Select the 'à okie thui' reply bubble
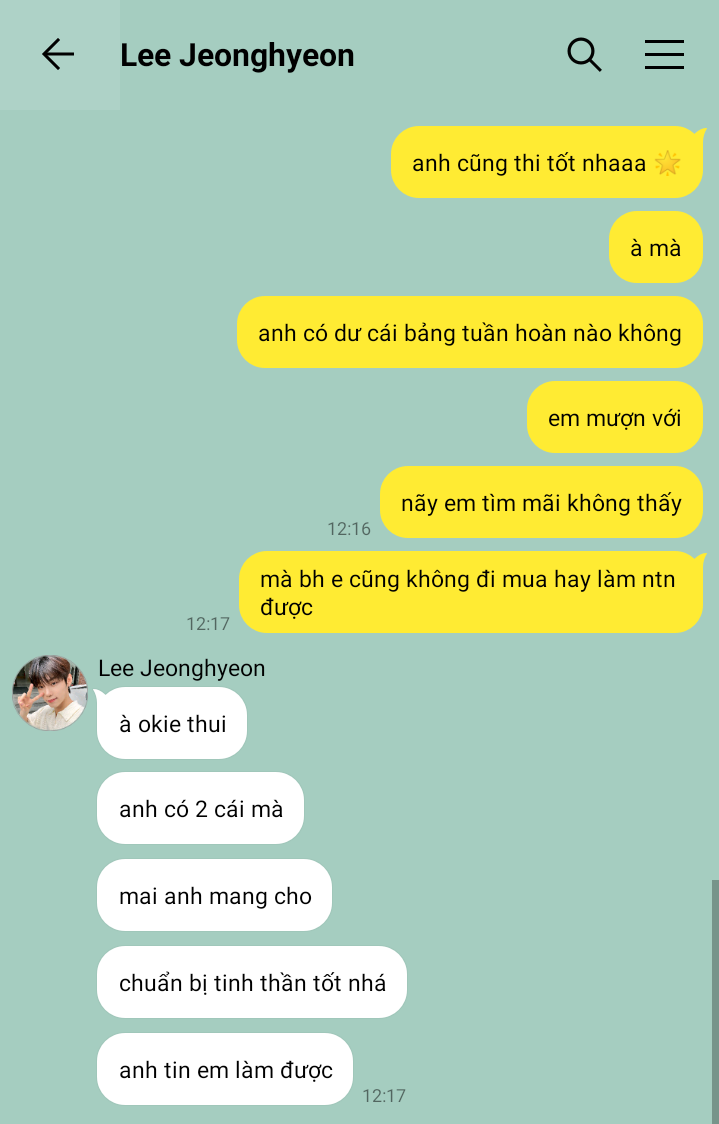This screenshot has height=1124, width=719. pyautogui.click(x=172, y=723)
